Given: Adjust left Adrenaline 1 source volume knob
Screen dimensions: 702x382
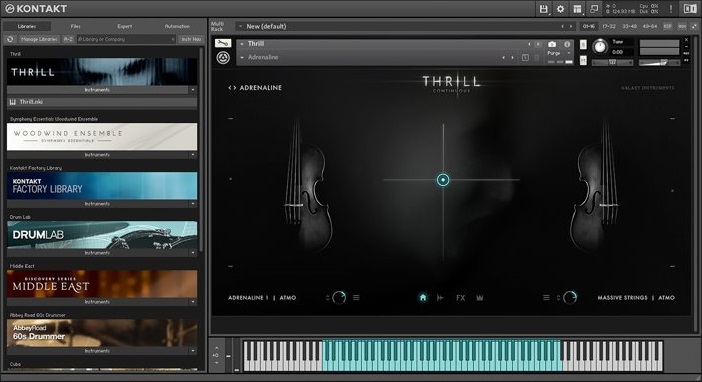Looking at the screenshot, I should tap(339, 297).
